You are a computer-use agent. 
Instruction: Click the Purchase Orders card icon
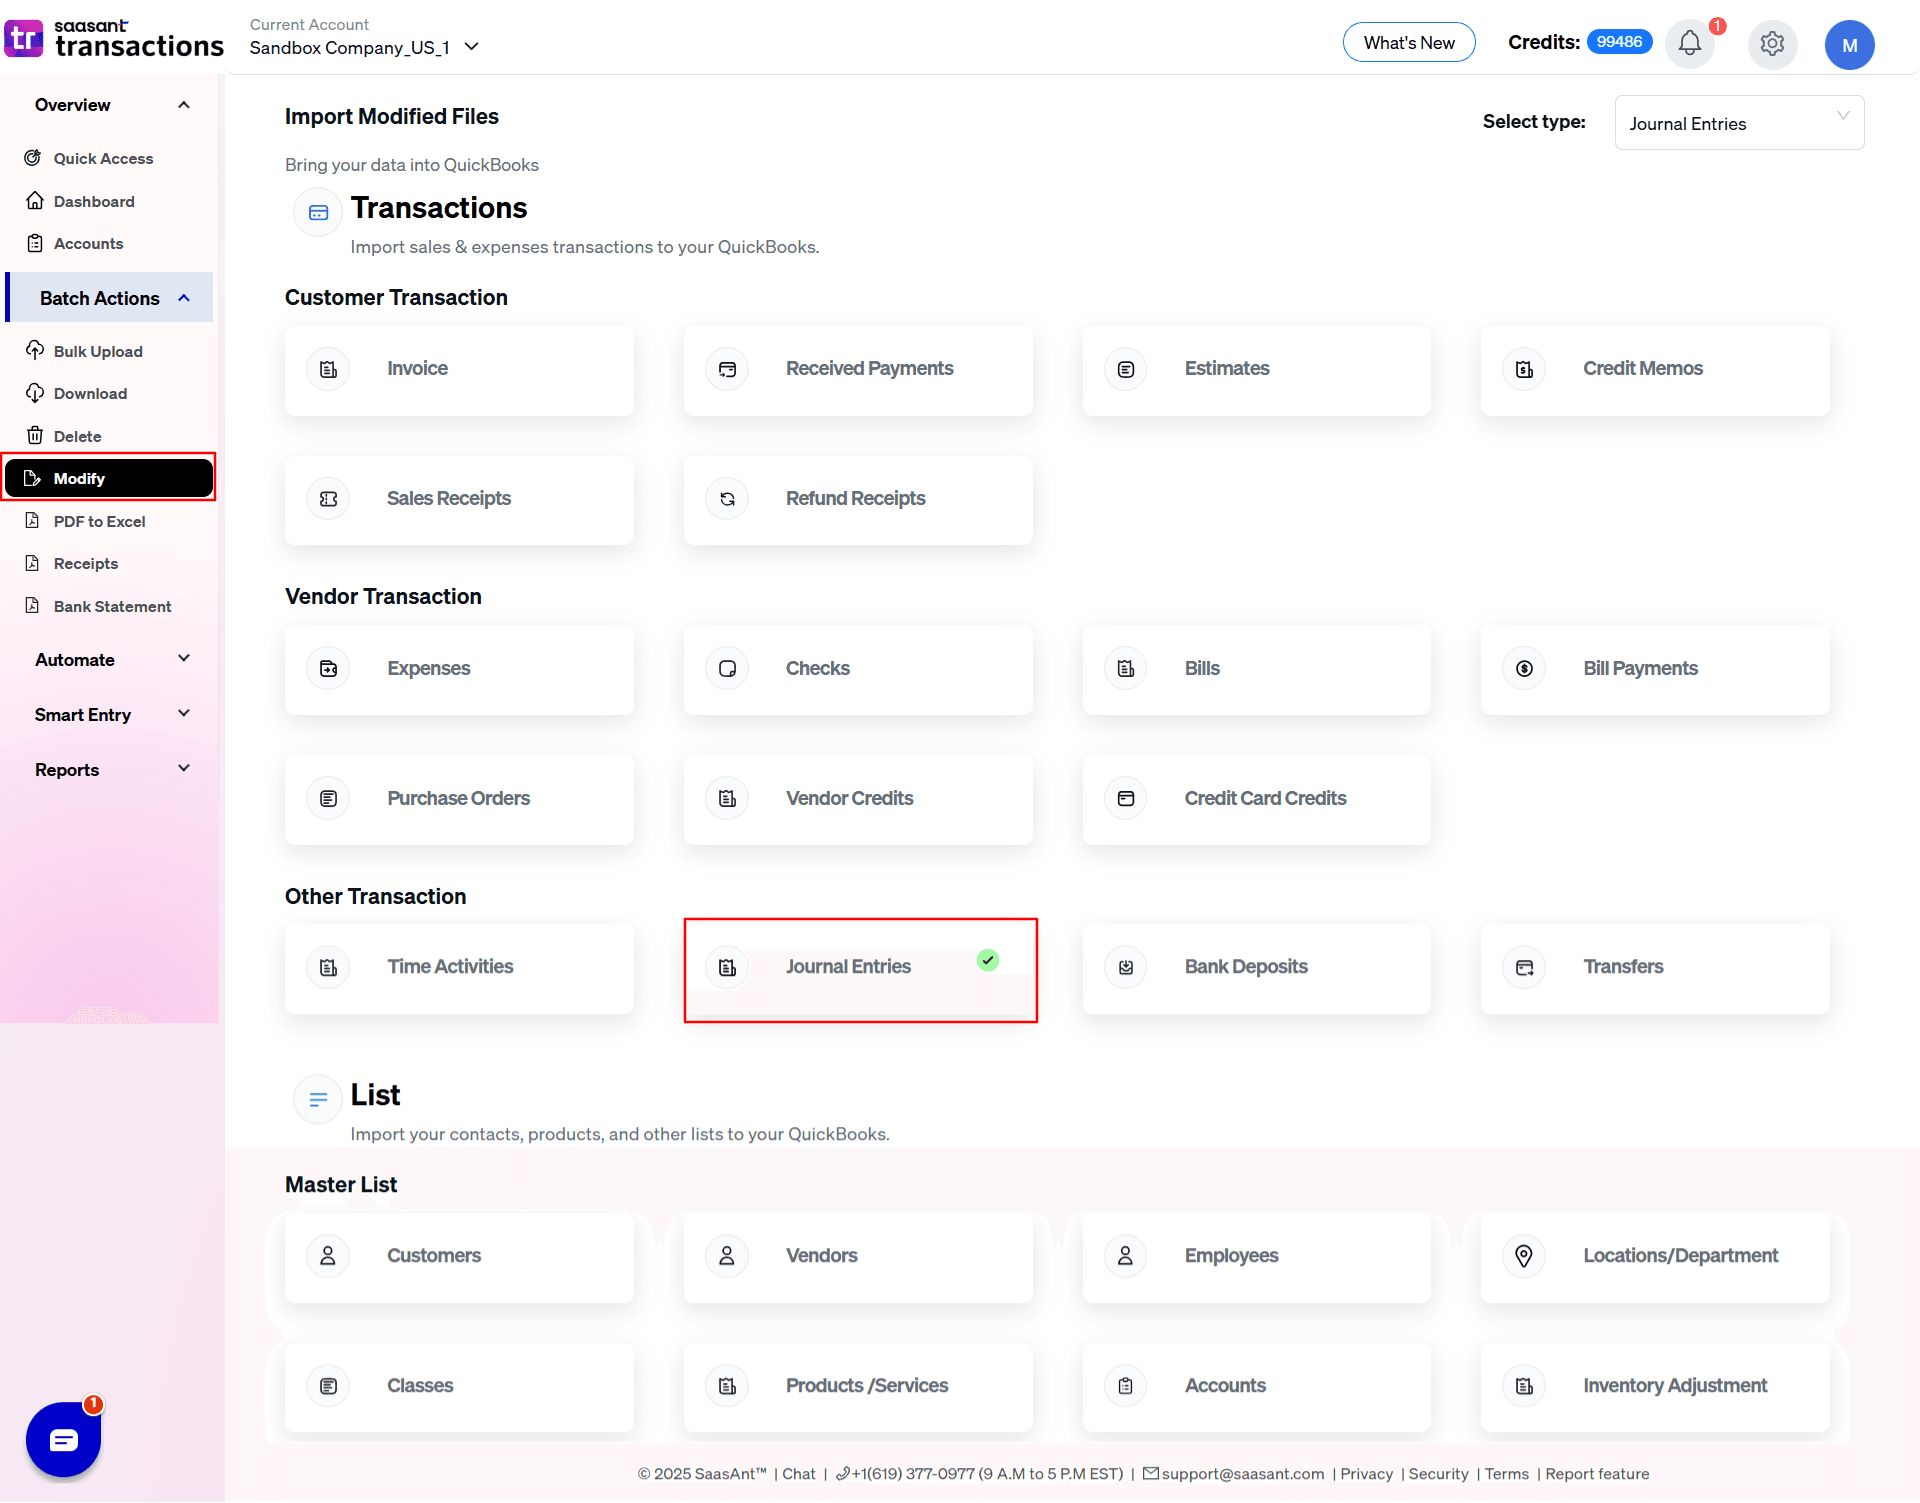tap(328, 798)
